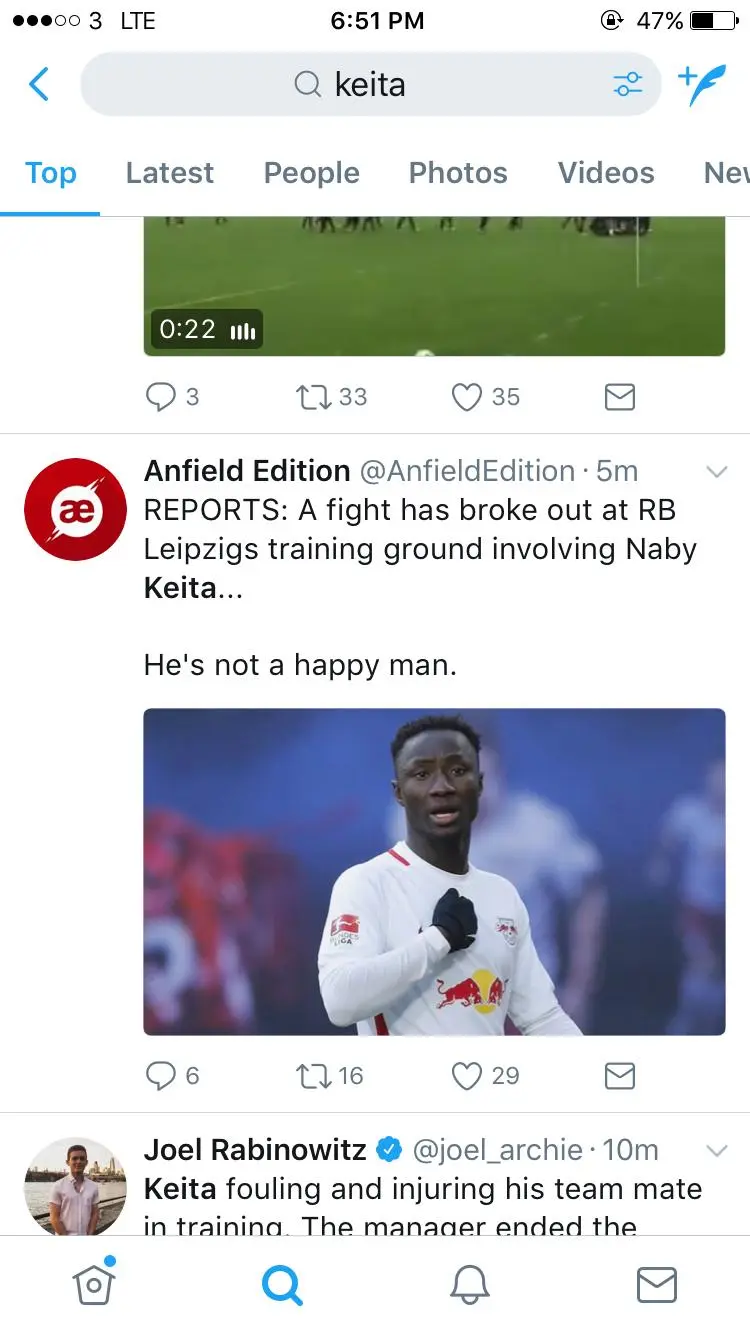
Task: Like the video tweet with 35 likes
Action: [x=467, y=397]
